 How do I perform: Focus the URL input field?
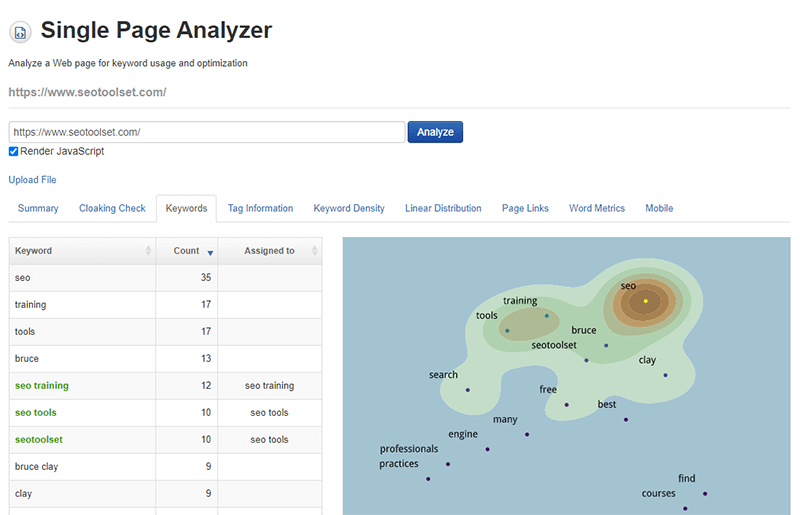coord(207,132)
